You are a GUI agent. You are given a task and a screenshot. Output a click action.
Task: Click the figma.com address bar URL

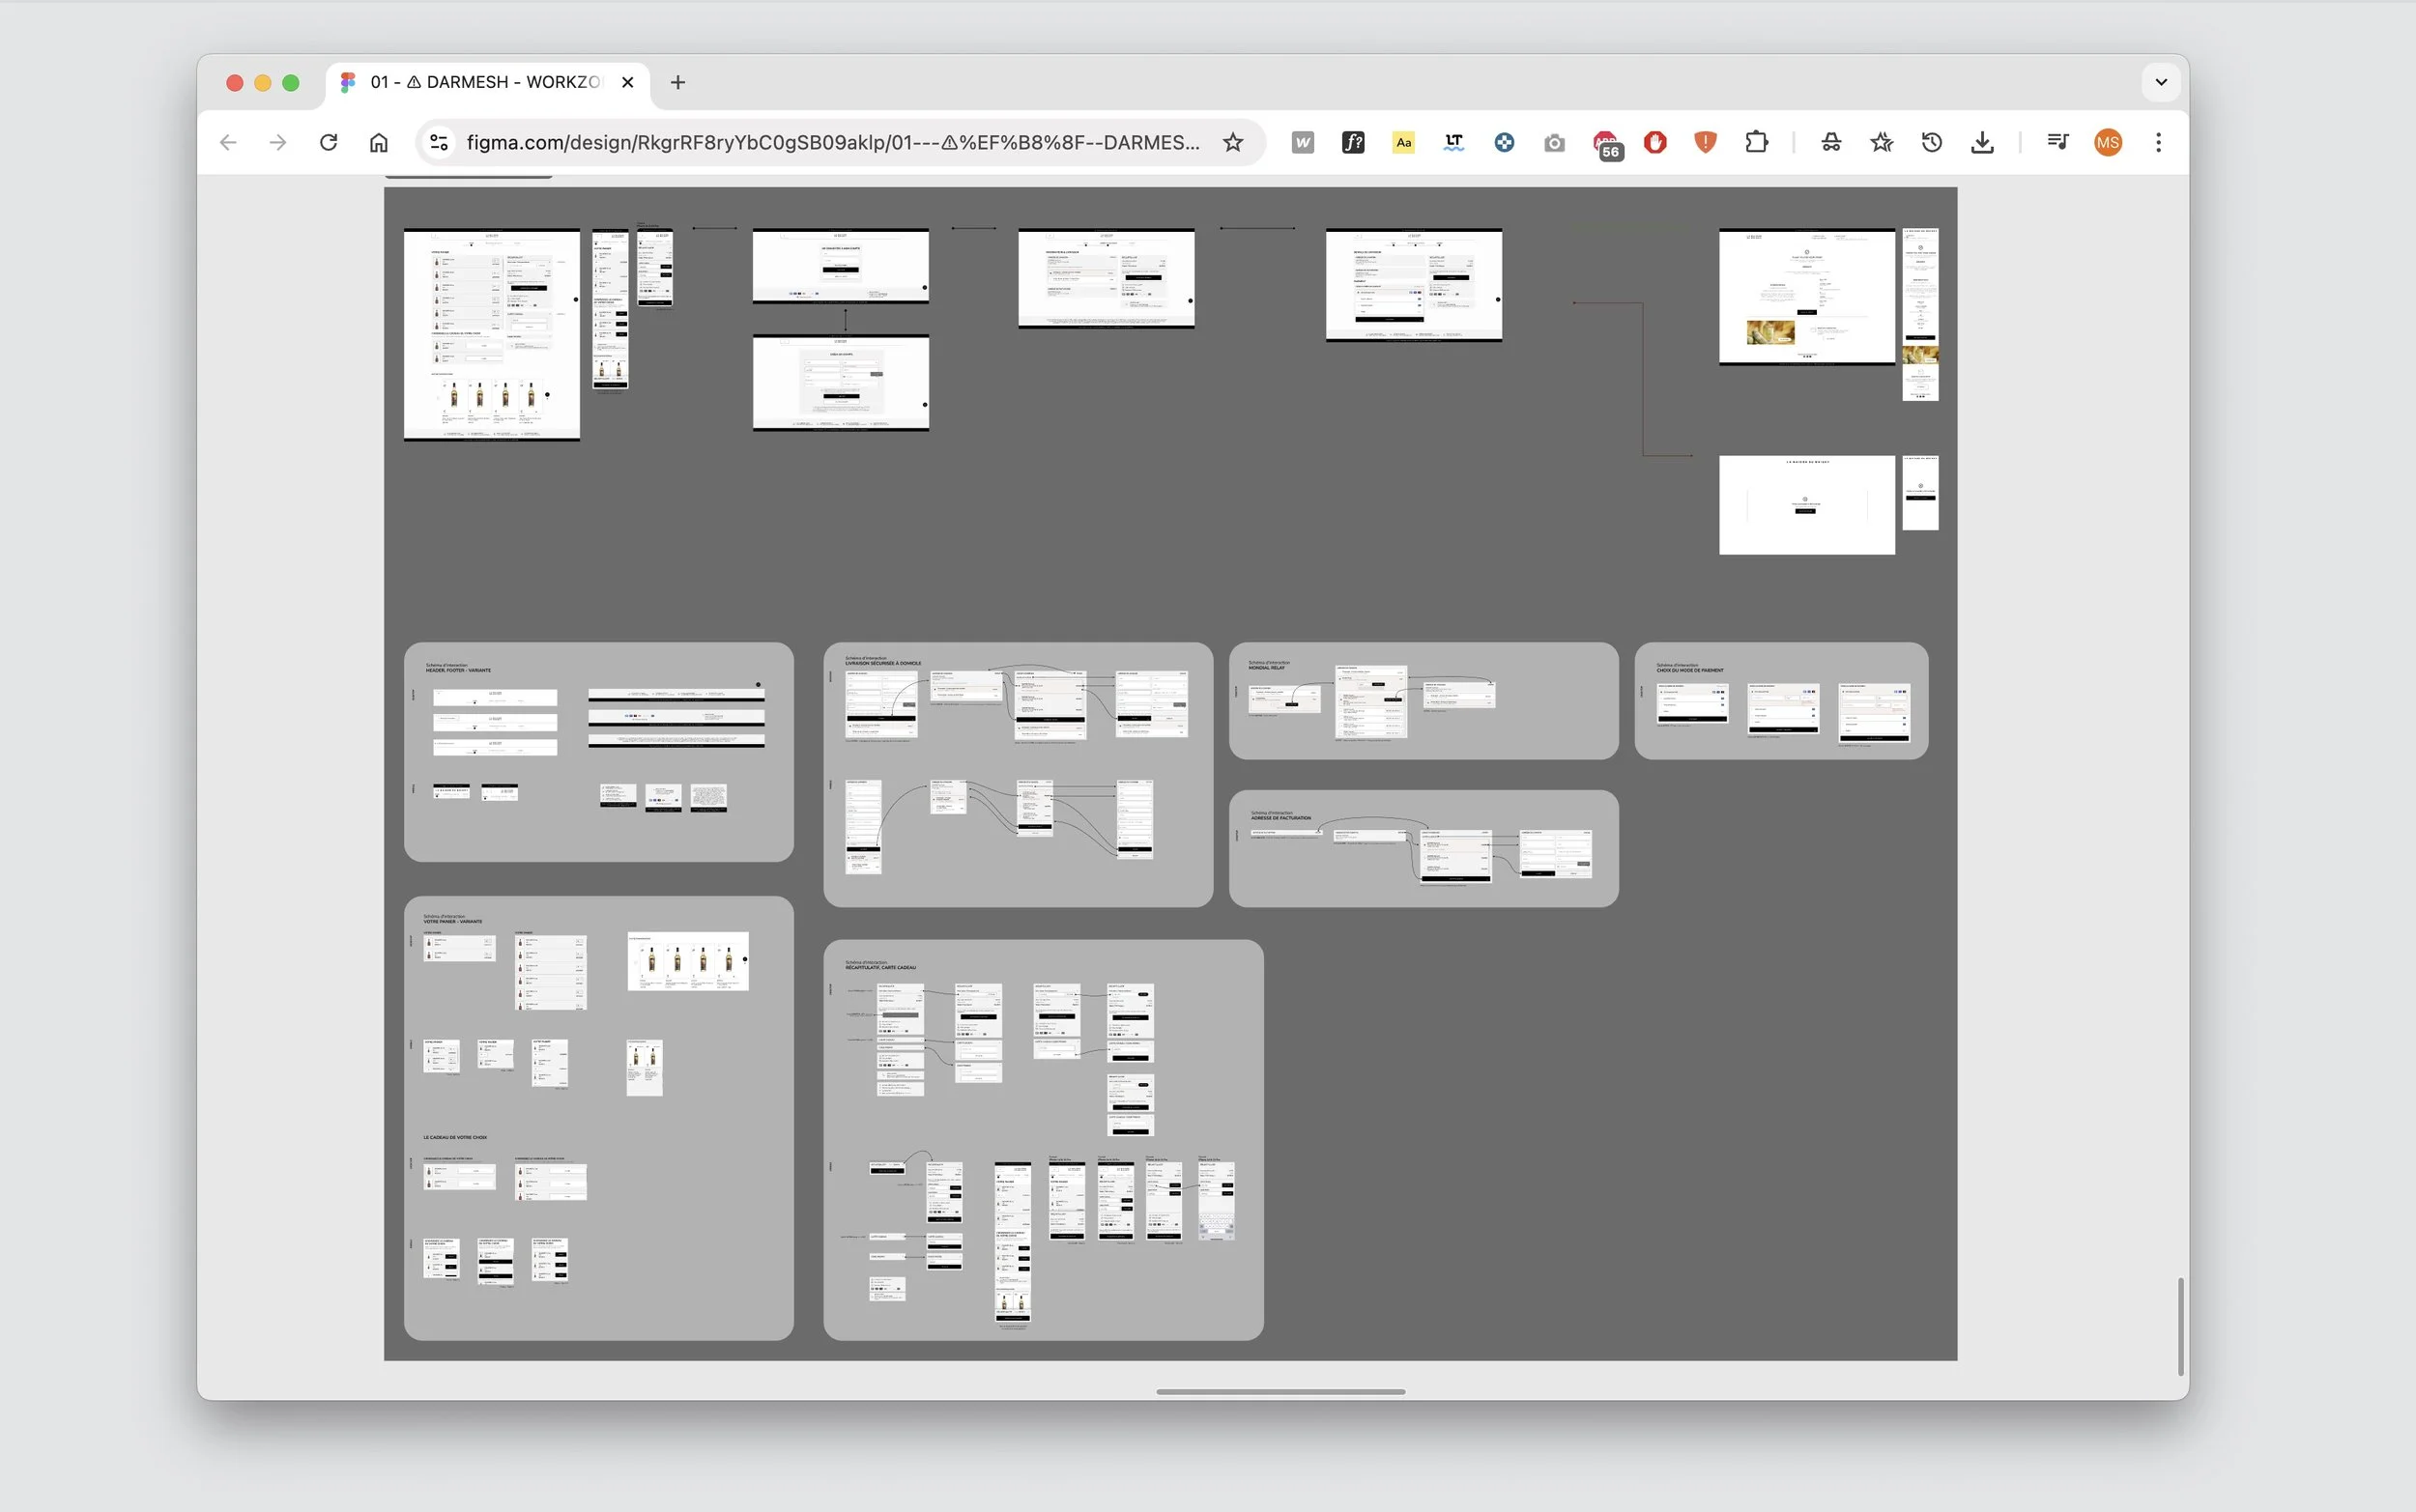point(832,143)
